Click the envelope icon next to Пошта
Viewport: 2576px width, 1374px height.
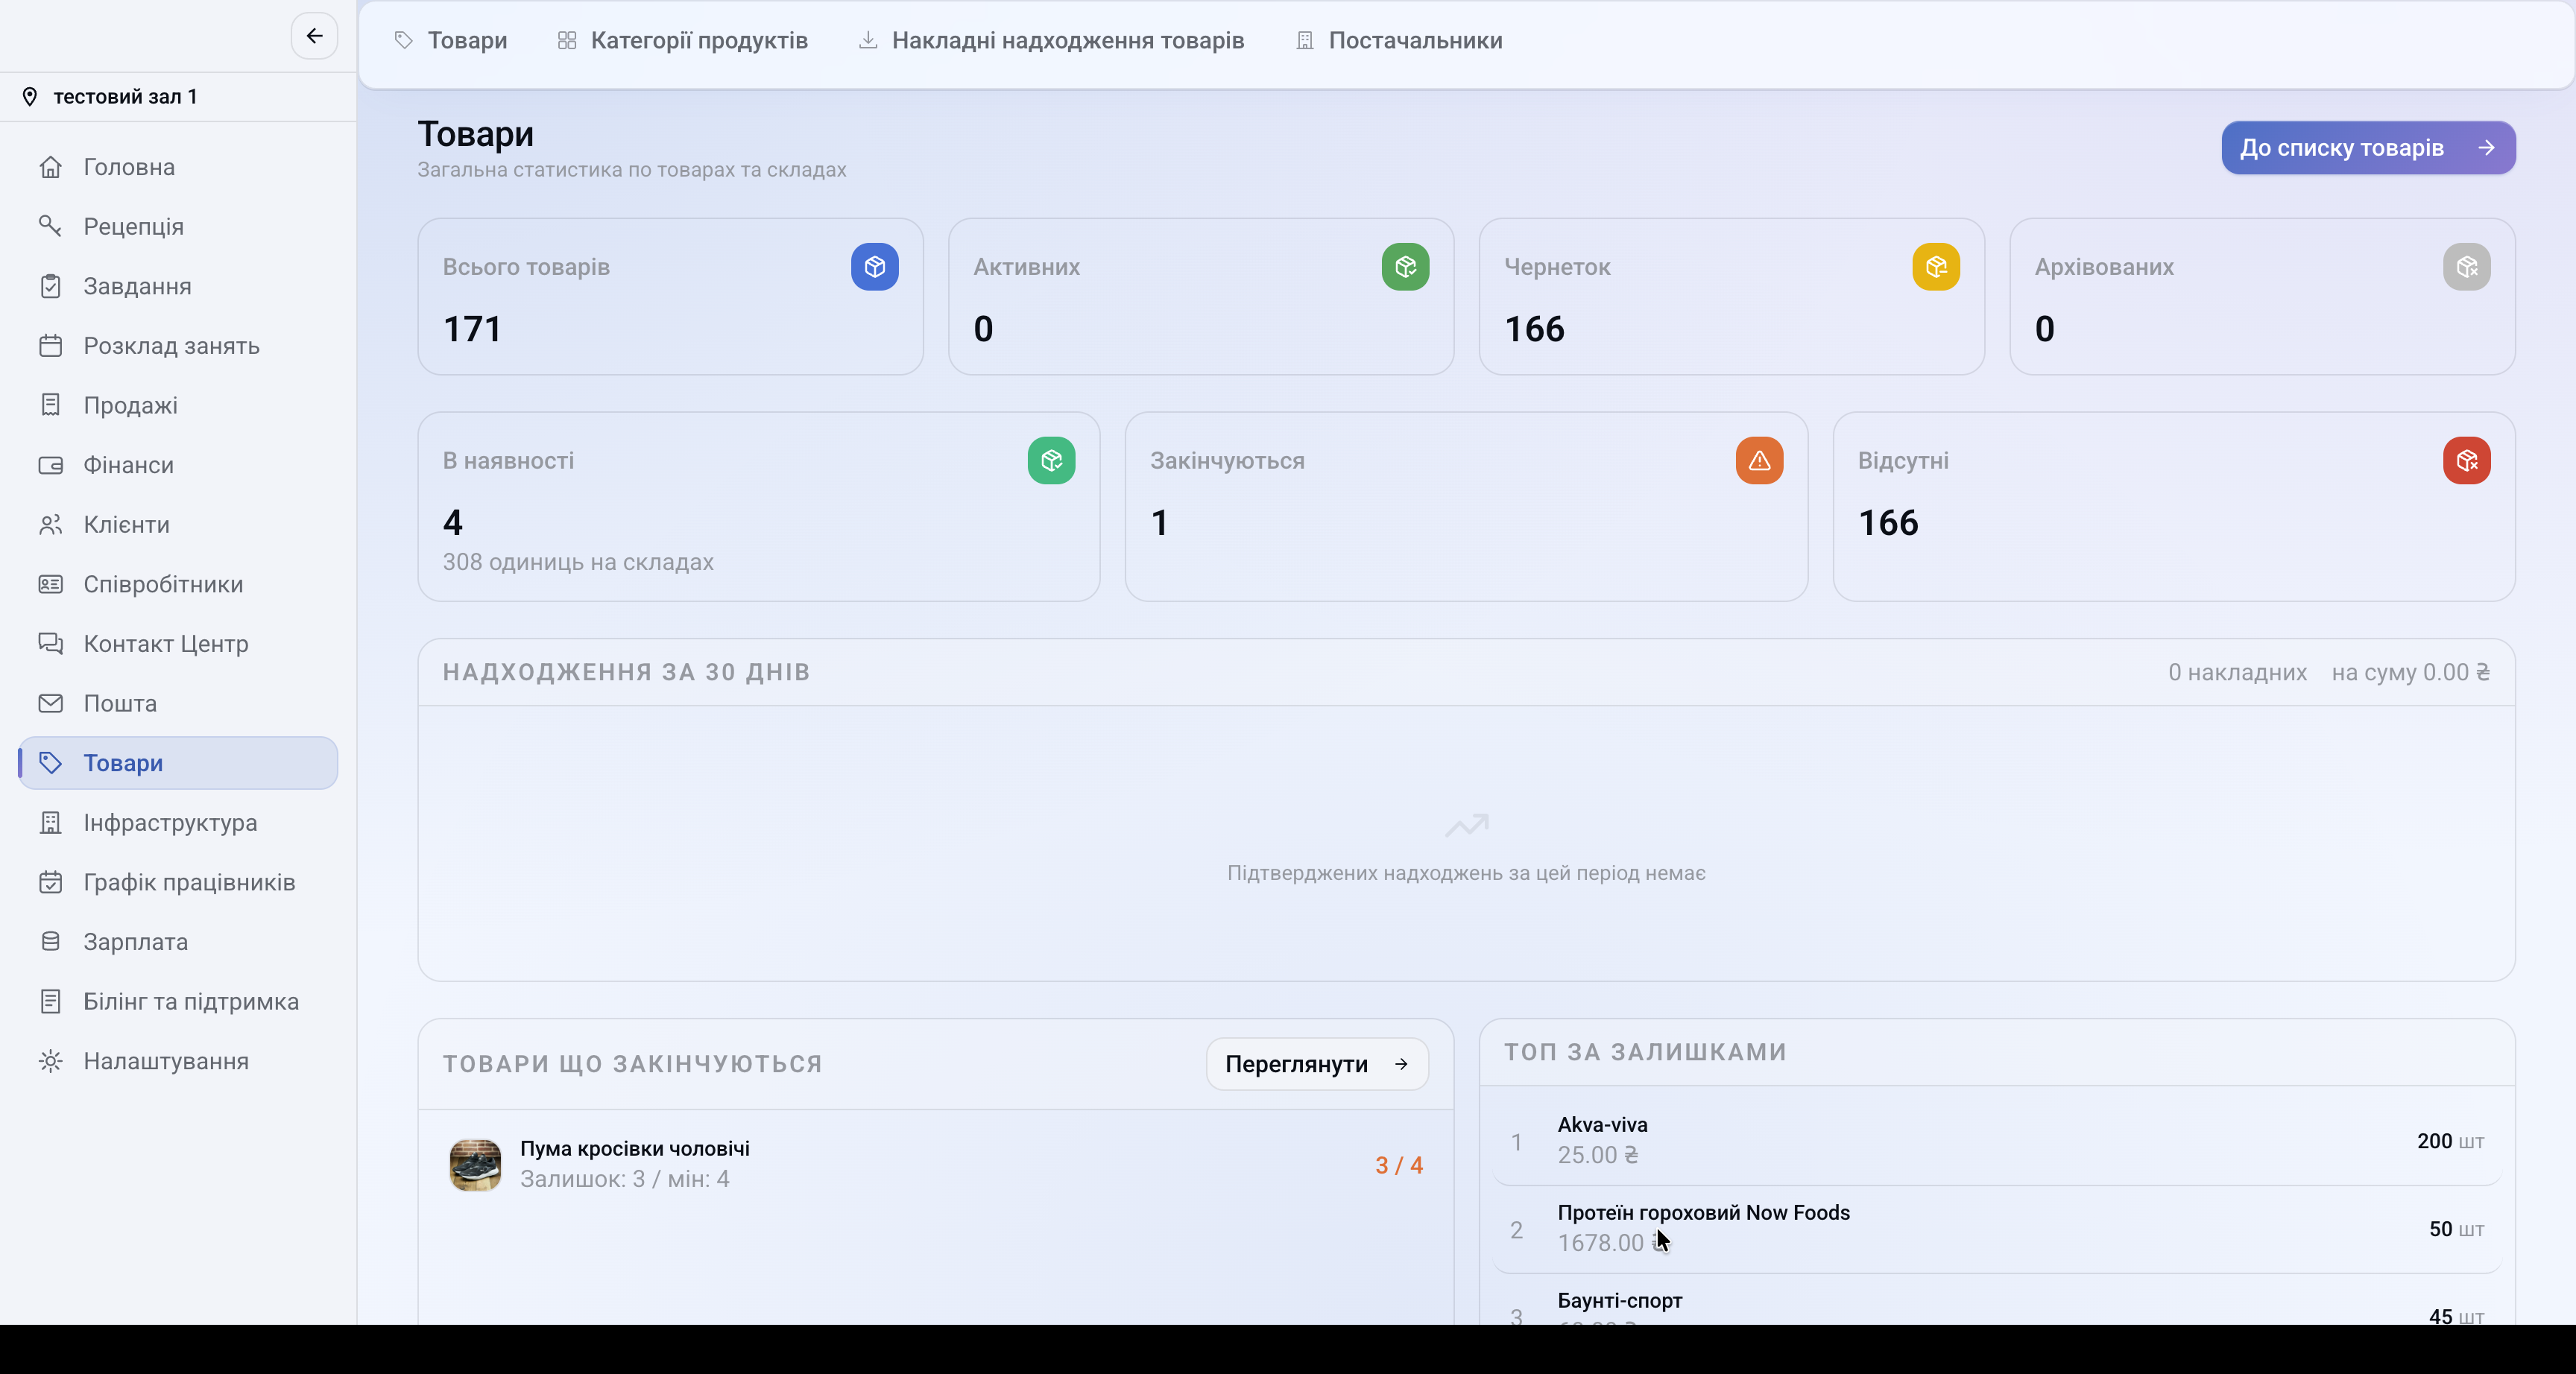[x=51, y=703]
